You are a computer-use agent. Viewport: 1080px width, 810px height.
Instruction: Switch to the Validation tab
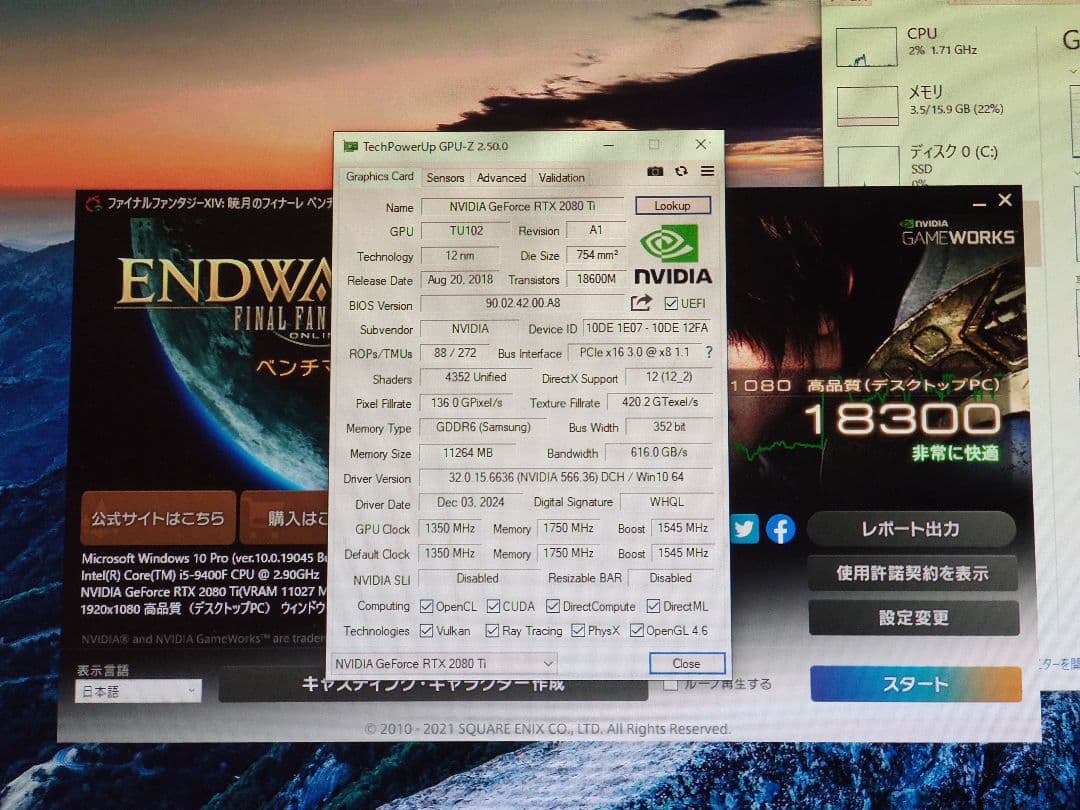coord(561,178)
